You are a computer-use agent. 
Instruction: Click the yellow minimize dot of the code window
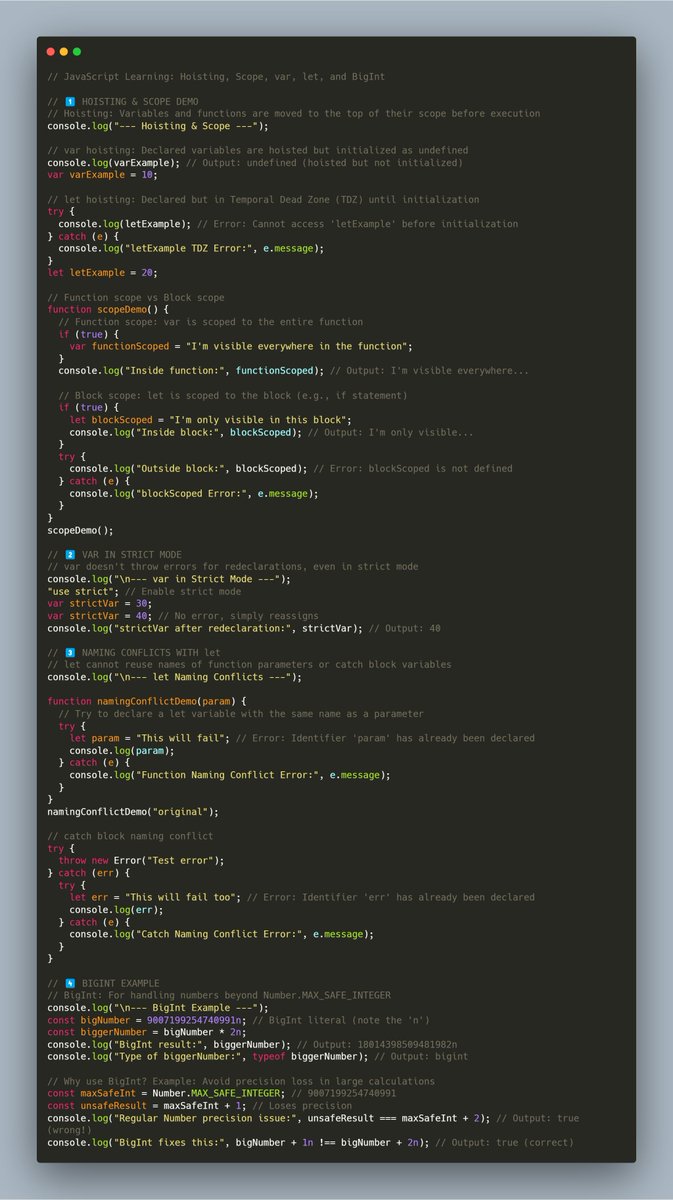[64, 51]
